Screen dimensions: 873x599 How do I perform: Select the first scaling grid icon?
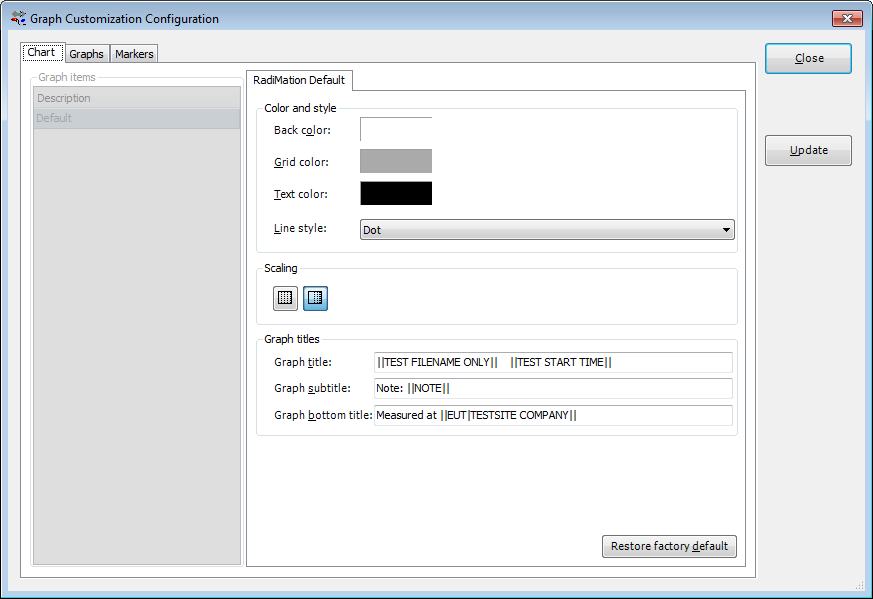(285, 298)
